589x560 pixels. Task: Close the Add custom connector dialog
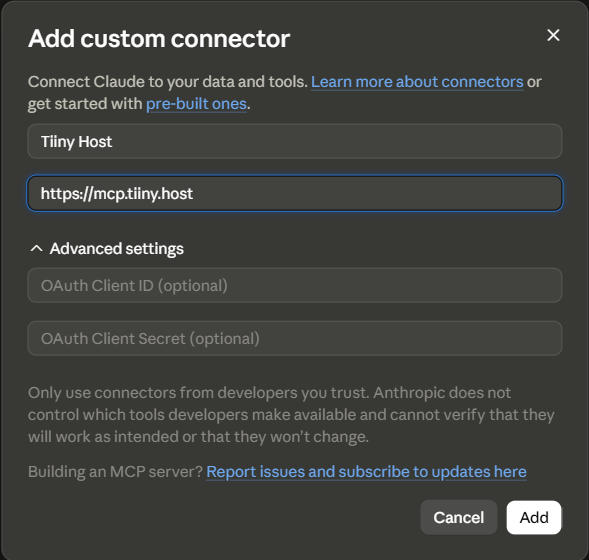click(x=553, y=35)
